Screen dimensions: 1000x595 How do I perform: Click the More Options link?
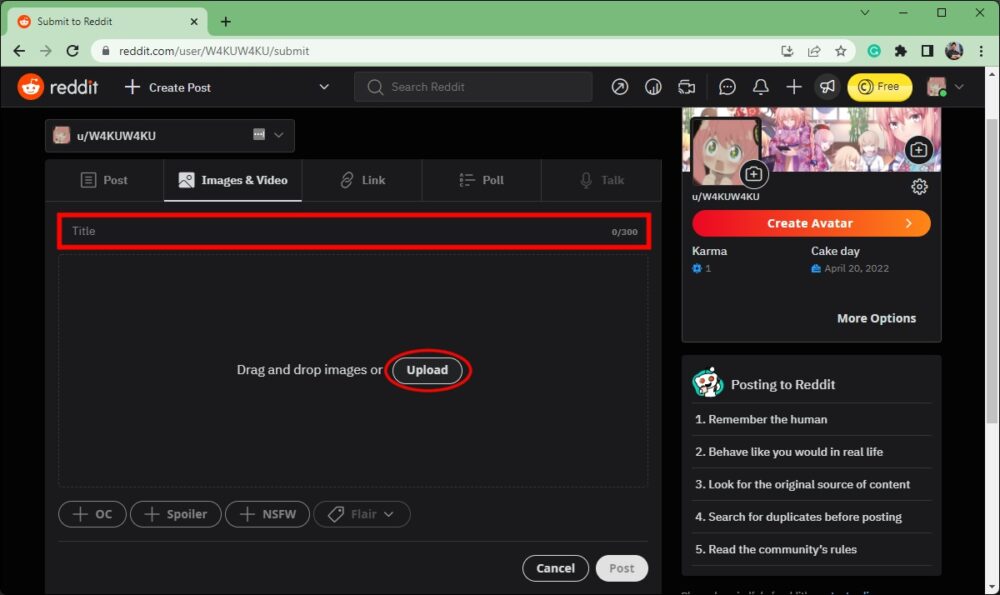click(876, 318)
